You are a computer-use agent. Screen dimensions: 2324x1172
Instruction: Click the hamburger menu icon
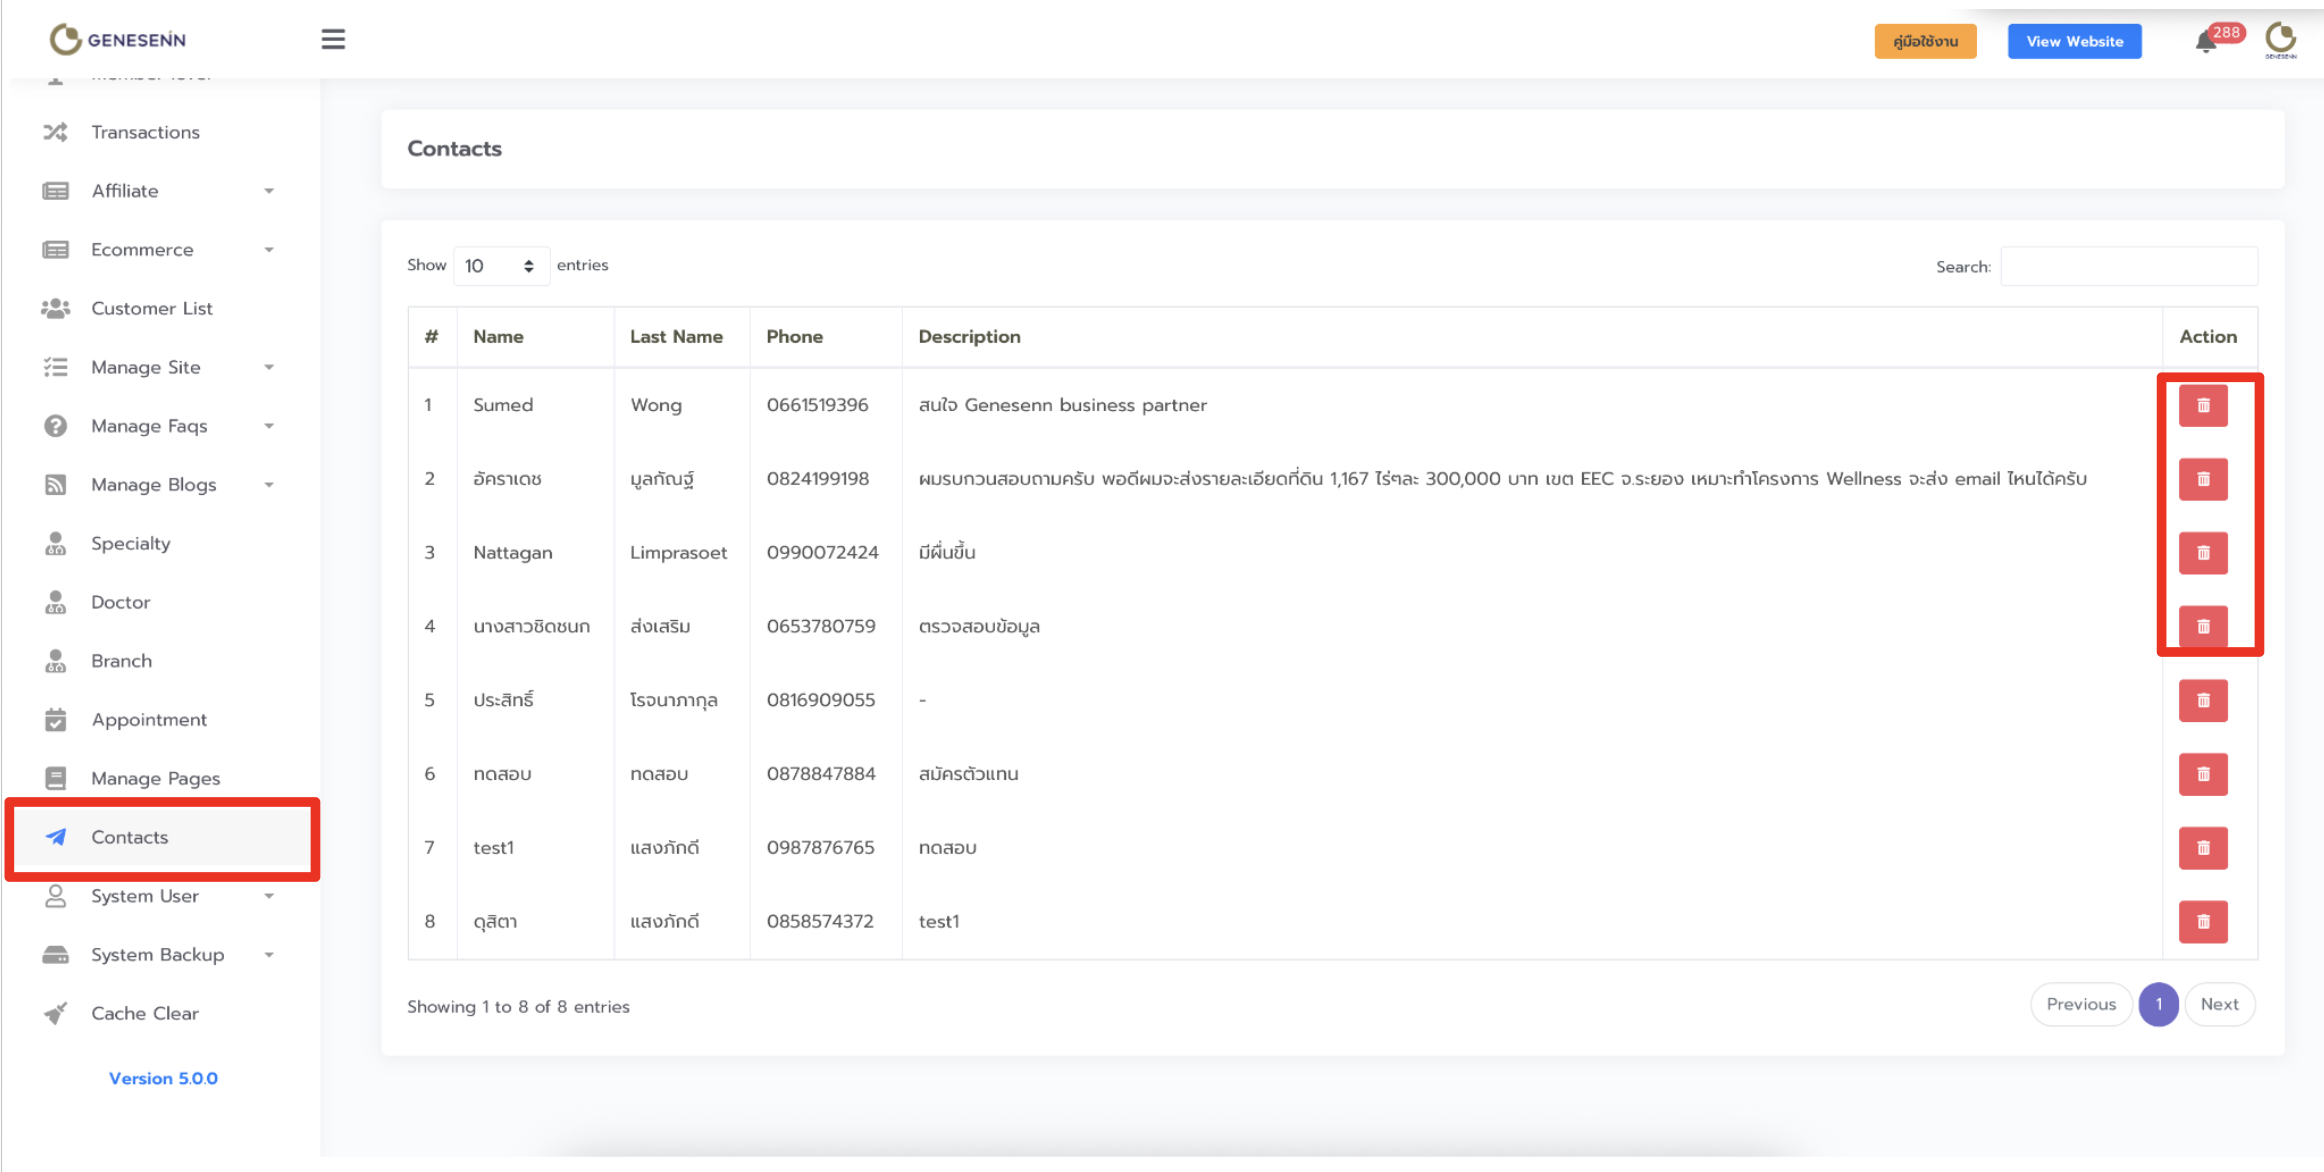(x=333, y=39)
